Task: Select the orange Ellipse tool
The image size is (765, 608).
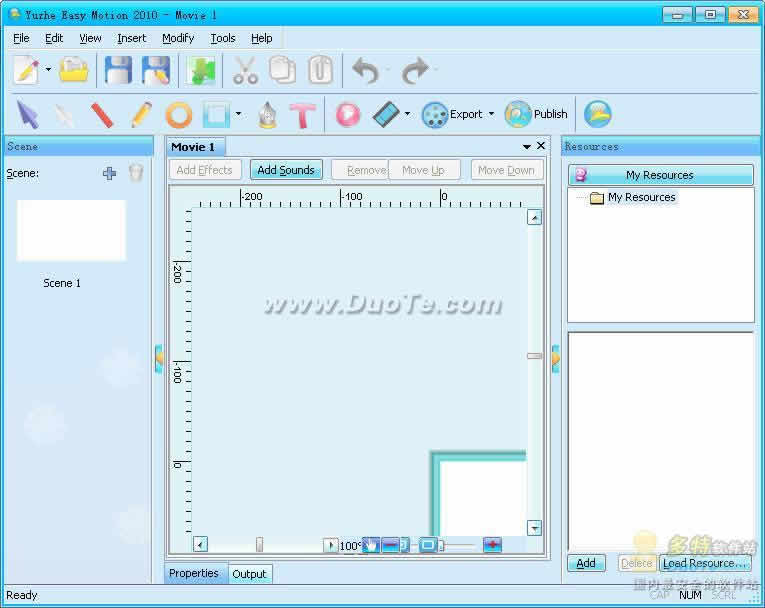Action: pos(179,116)
